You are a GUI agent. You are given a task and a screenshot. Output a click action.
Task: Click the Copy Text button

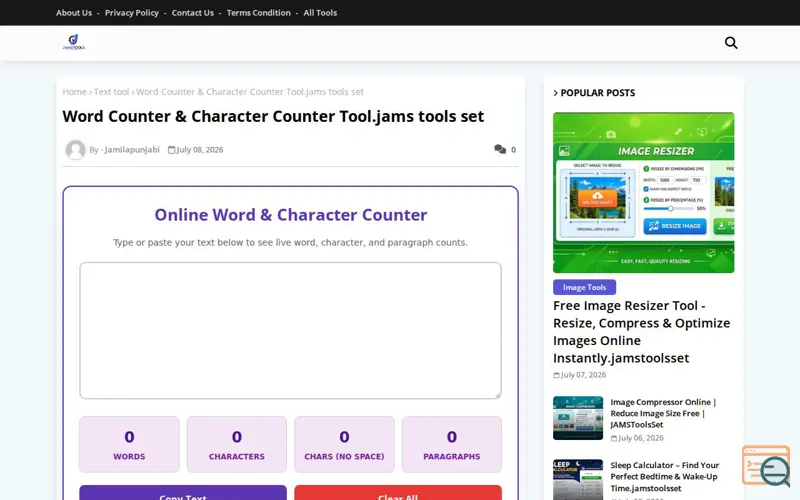click(x=183, y=493)
